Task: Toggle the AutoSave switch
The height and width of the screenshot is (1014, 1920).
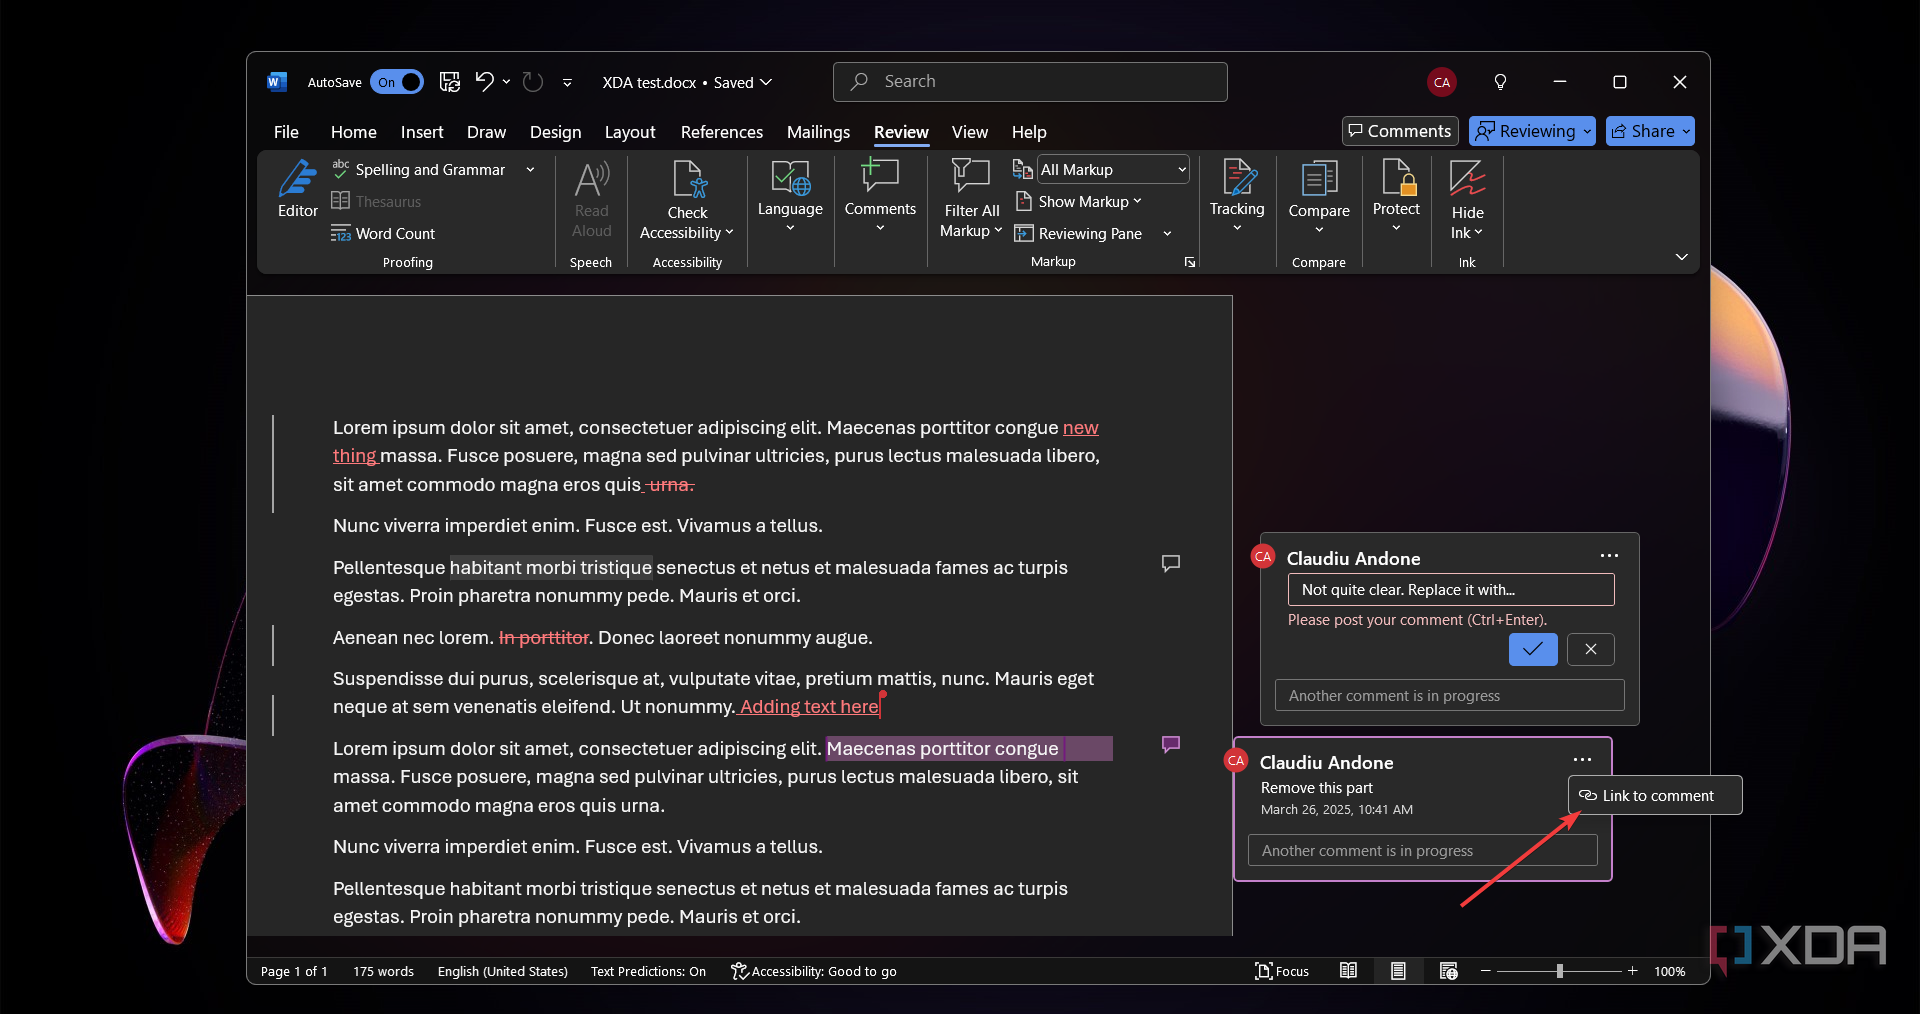Action: [397, 82]
